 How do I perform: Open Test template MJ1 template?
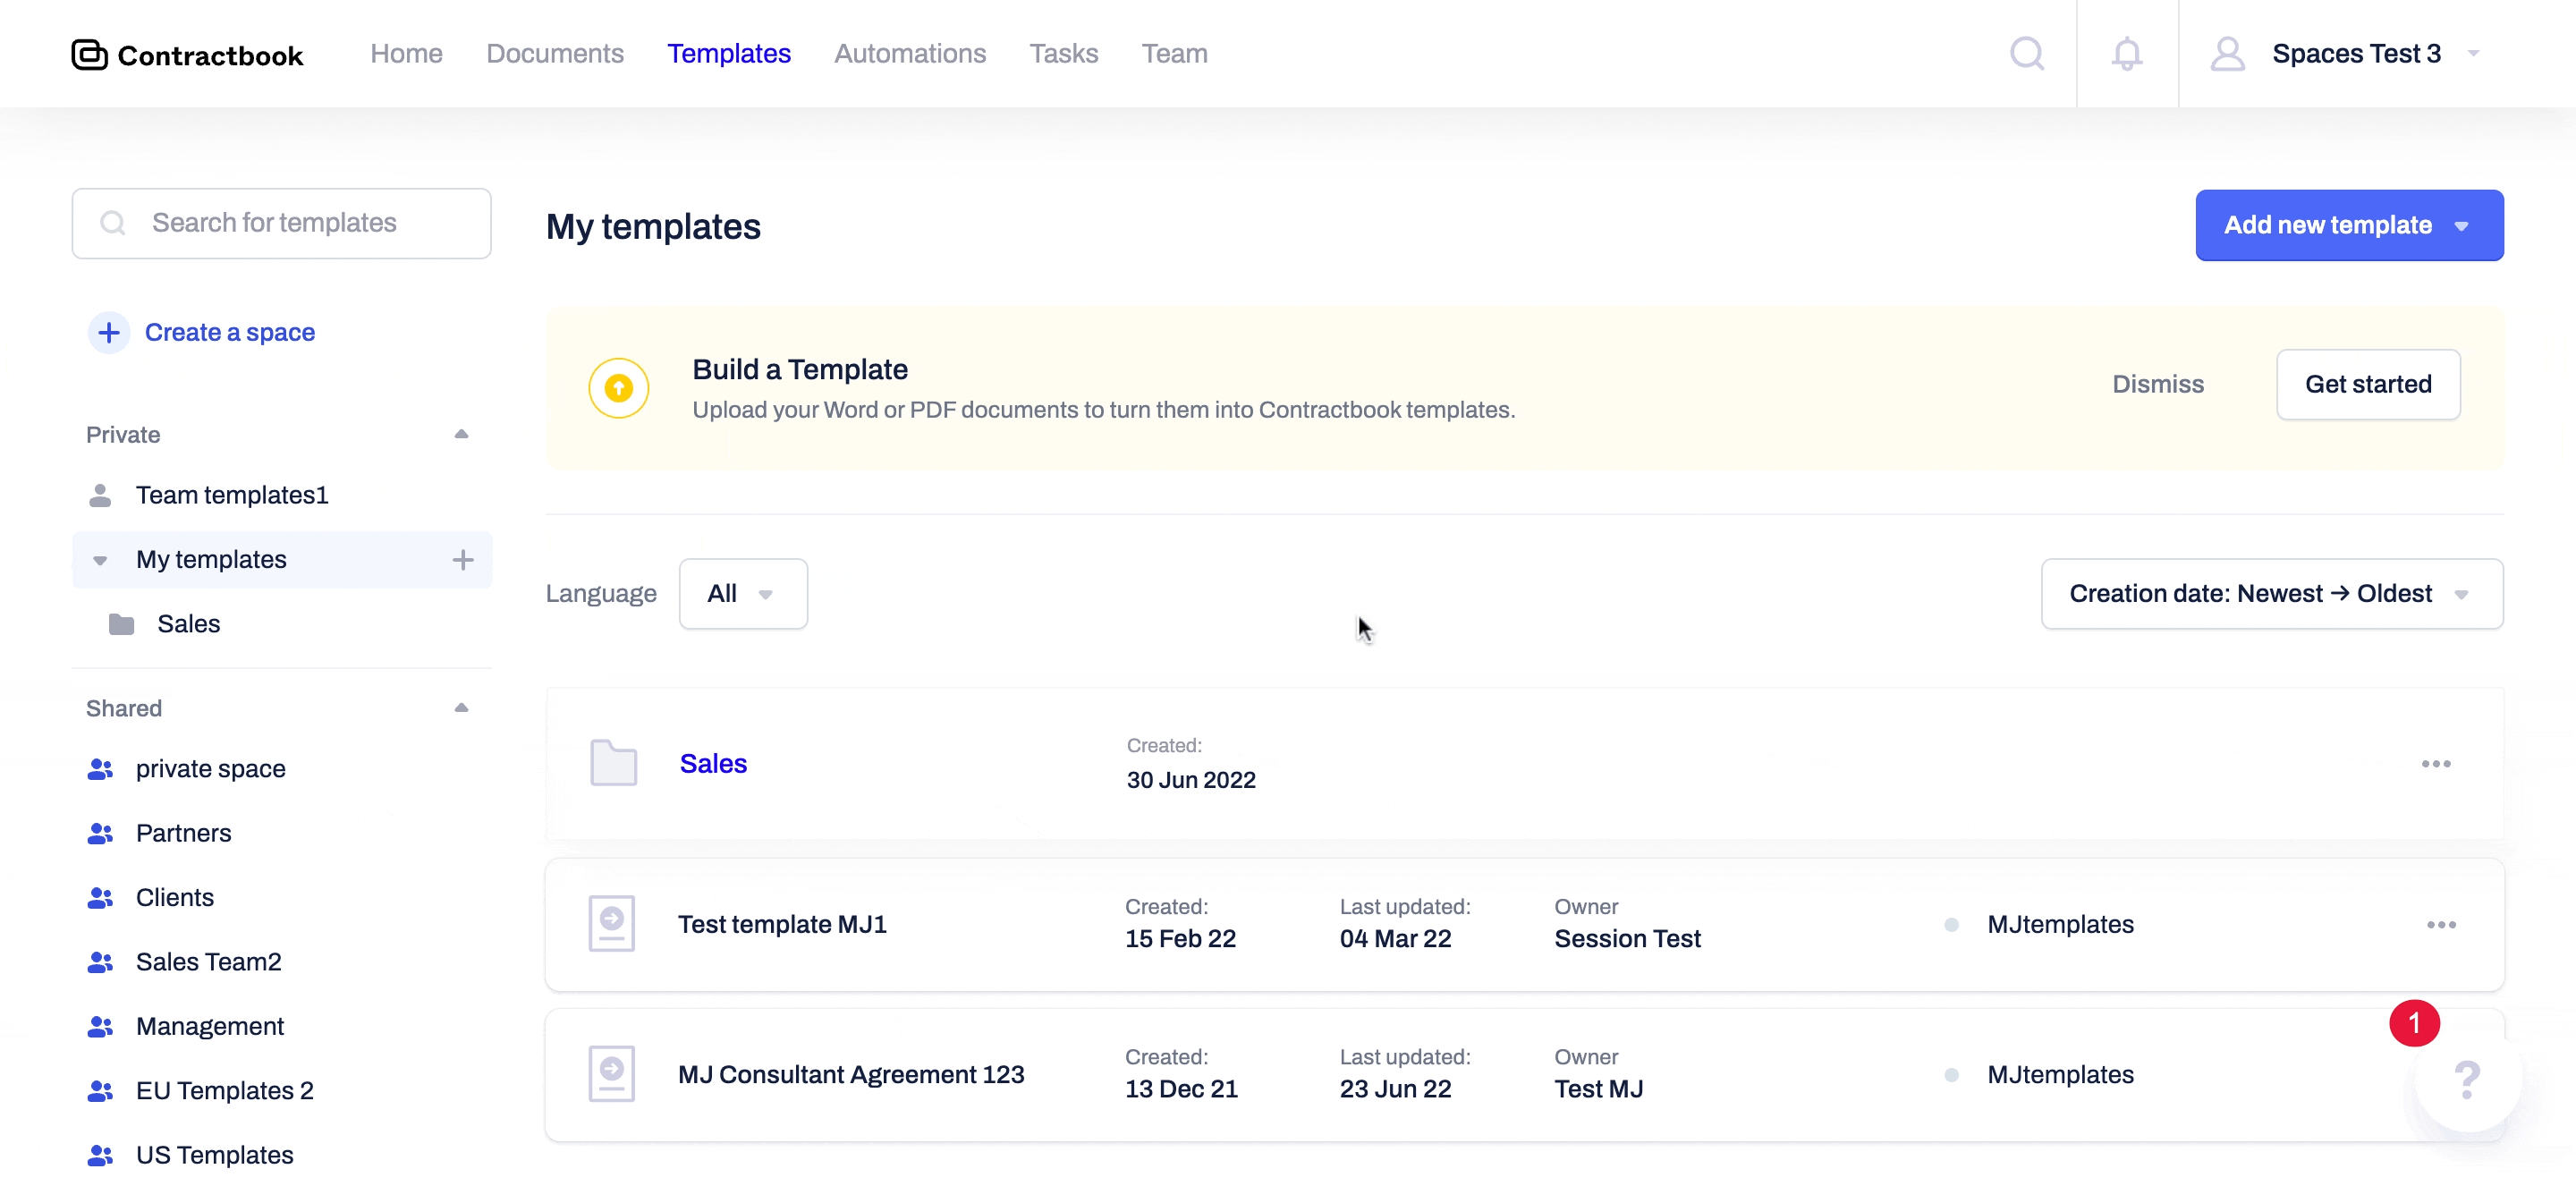[x=782, y=925]
